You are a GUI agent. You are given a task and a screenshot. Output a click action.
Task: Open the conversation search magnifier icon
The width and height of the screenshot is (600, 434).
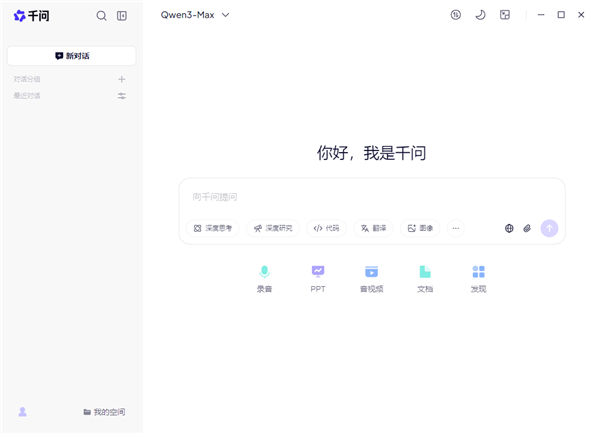point(101,16)
